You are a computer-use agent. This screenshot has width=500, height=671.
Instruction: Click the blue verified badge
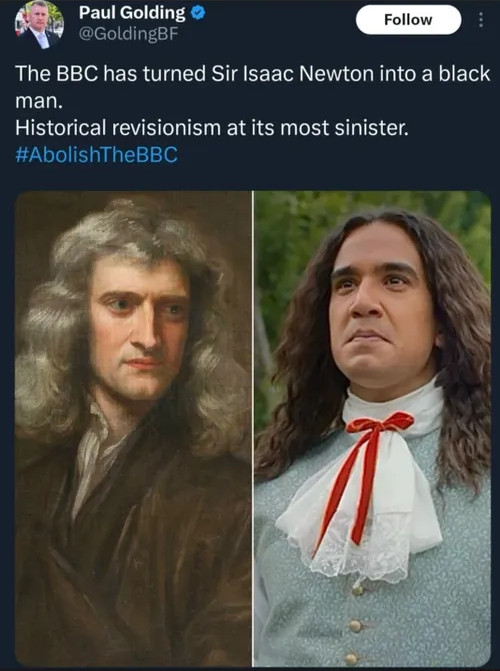coord(197,13)
